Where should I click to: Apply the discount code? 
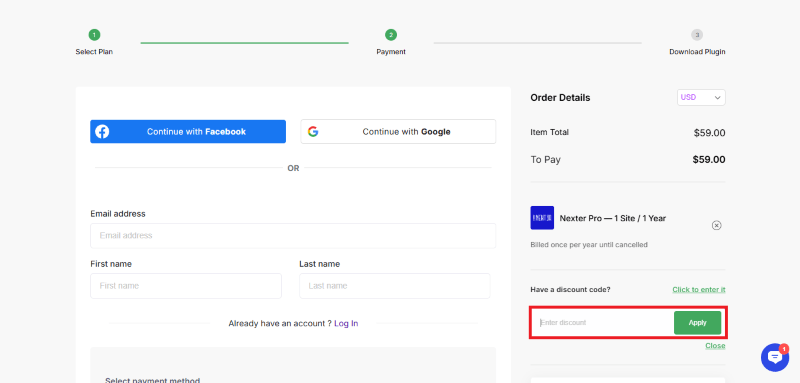697,323
